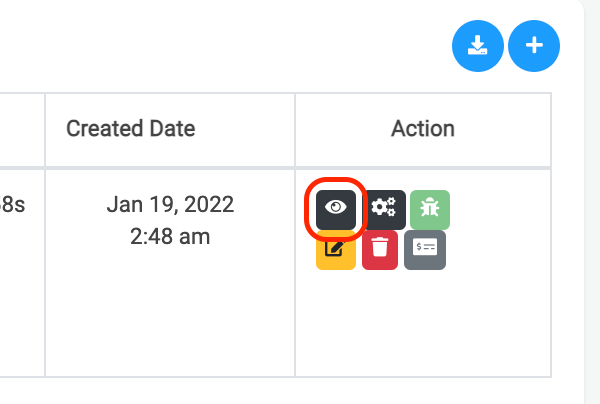Click blank area below the 8s text

pyautogui.click(x=22, y=300)
